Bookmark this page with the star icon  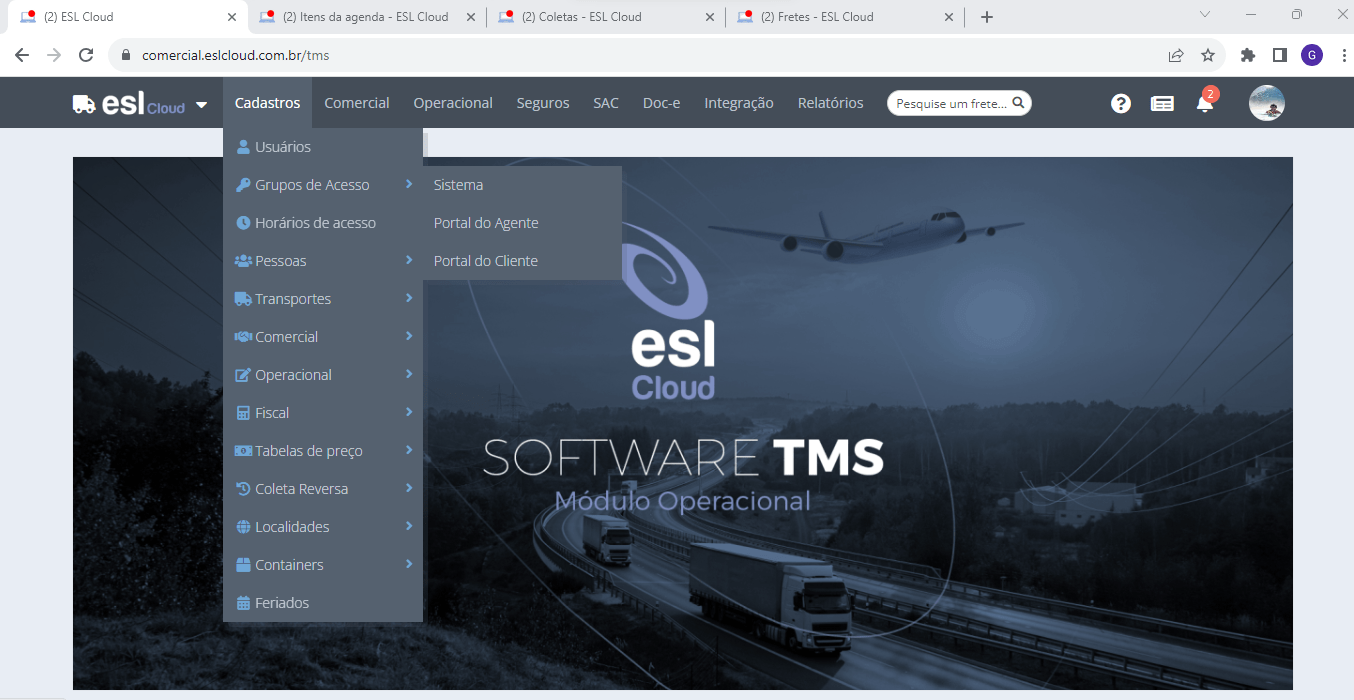pos(1208,55)
